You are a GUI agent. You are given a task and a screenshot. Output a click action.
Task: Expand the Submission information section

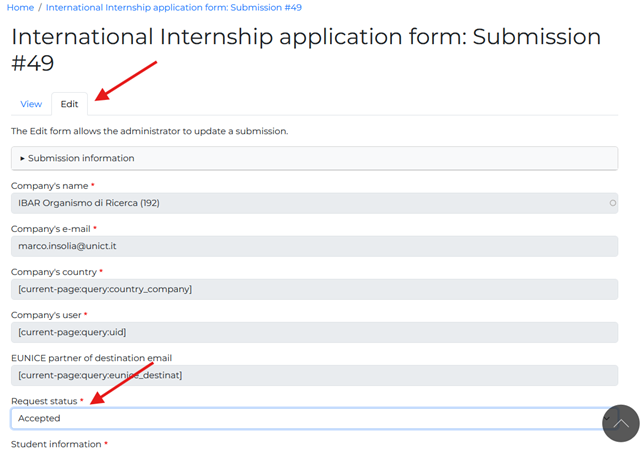[x=80, y=158]
